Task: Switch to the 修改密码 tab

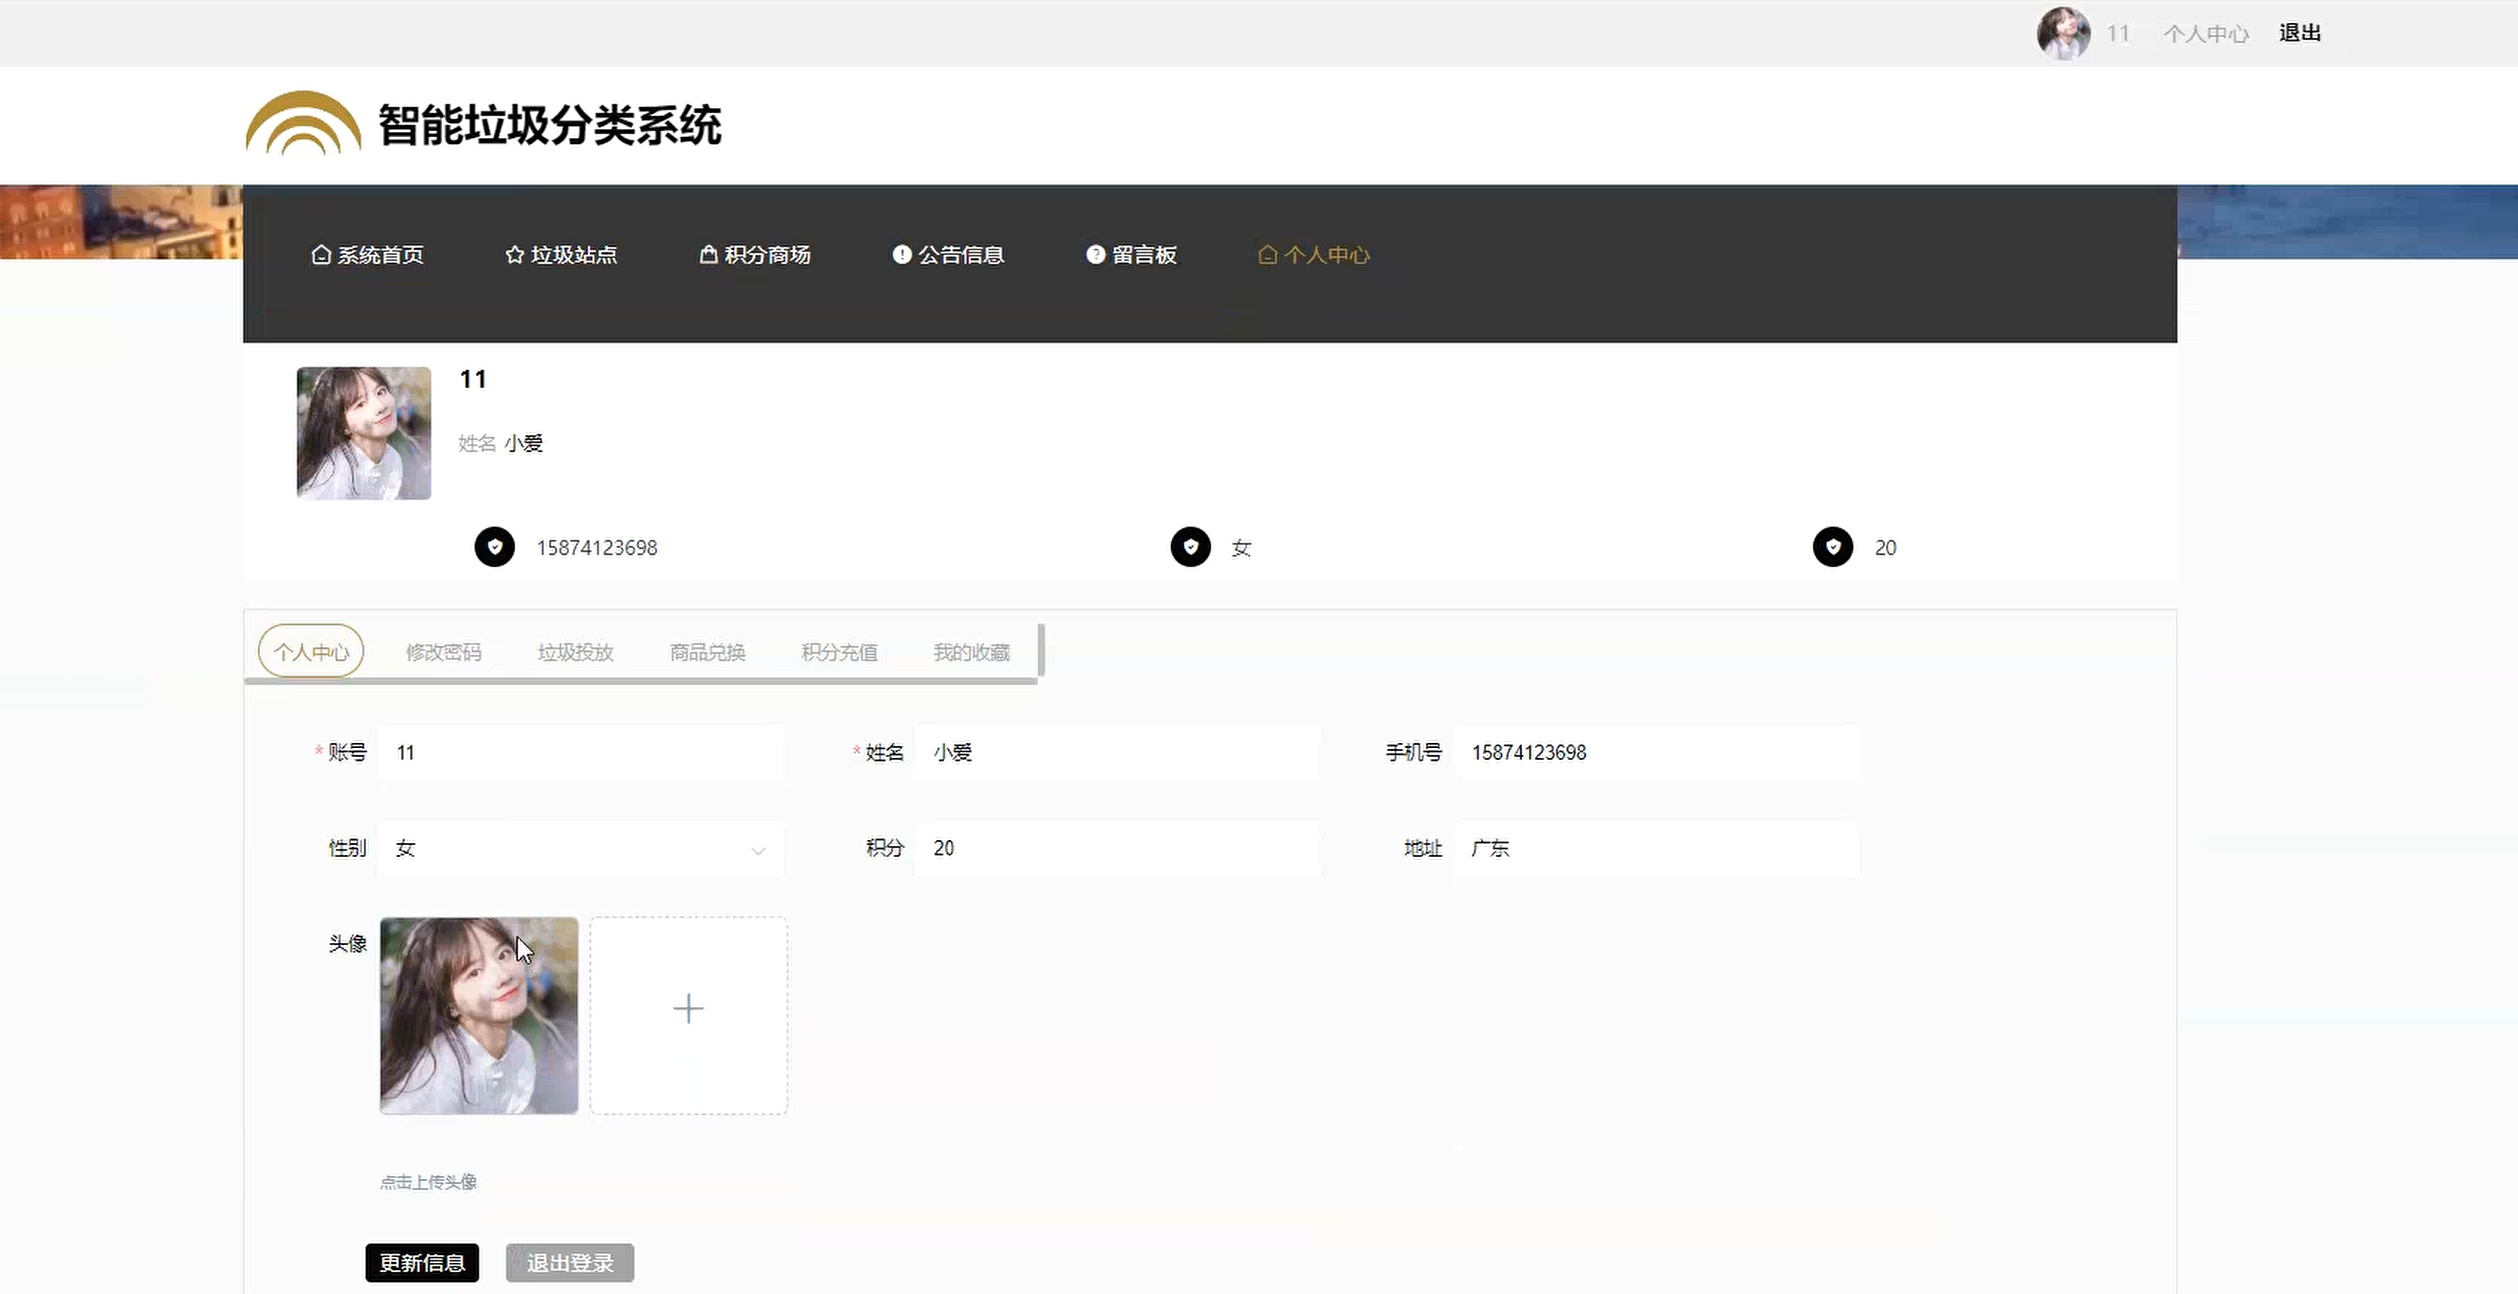Action: point(443,652)
